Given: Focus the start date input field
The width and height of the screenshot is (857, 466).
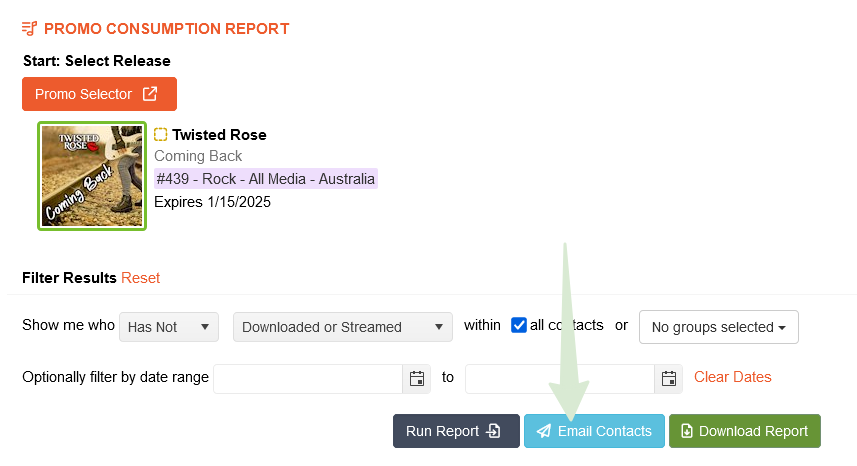Looking at the screenshot, I should 308,378.
